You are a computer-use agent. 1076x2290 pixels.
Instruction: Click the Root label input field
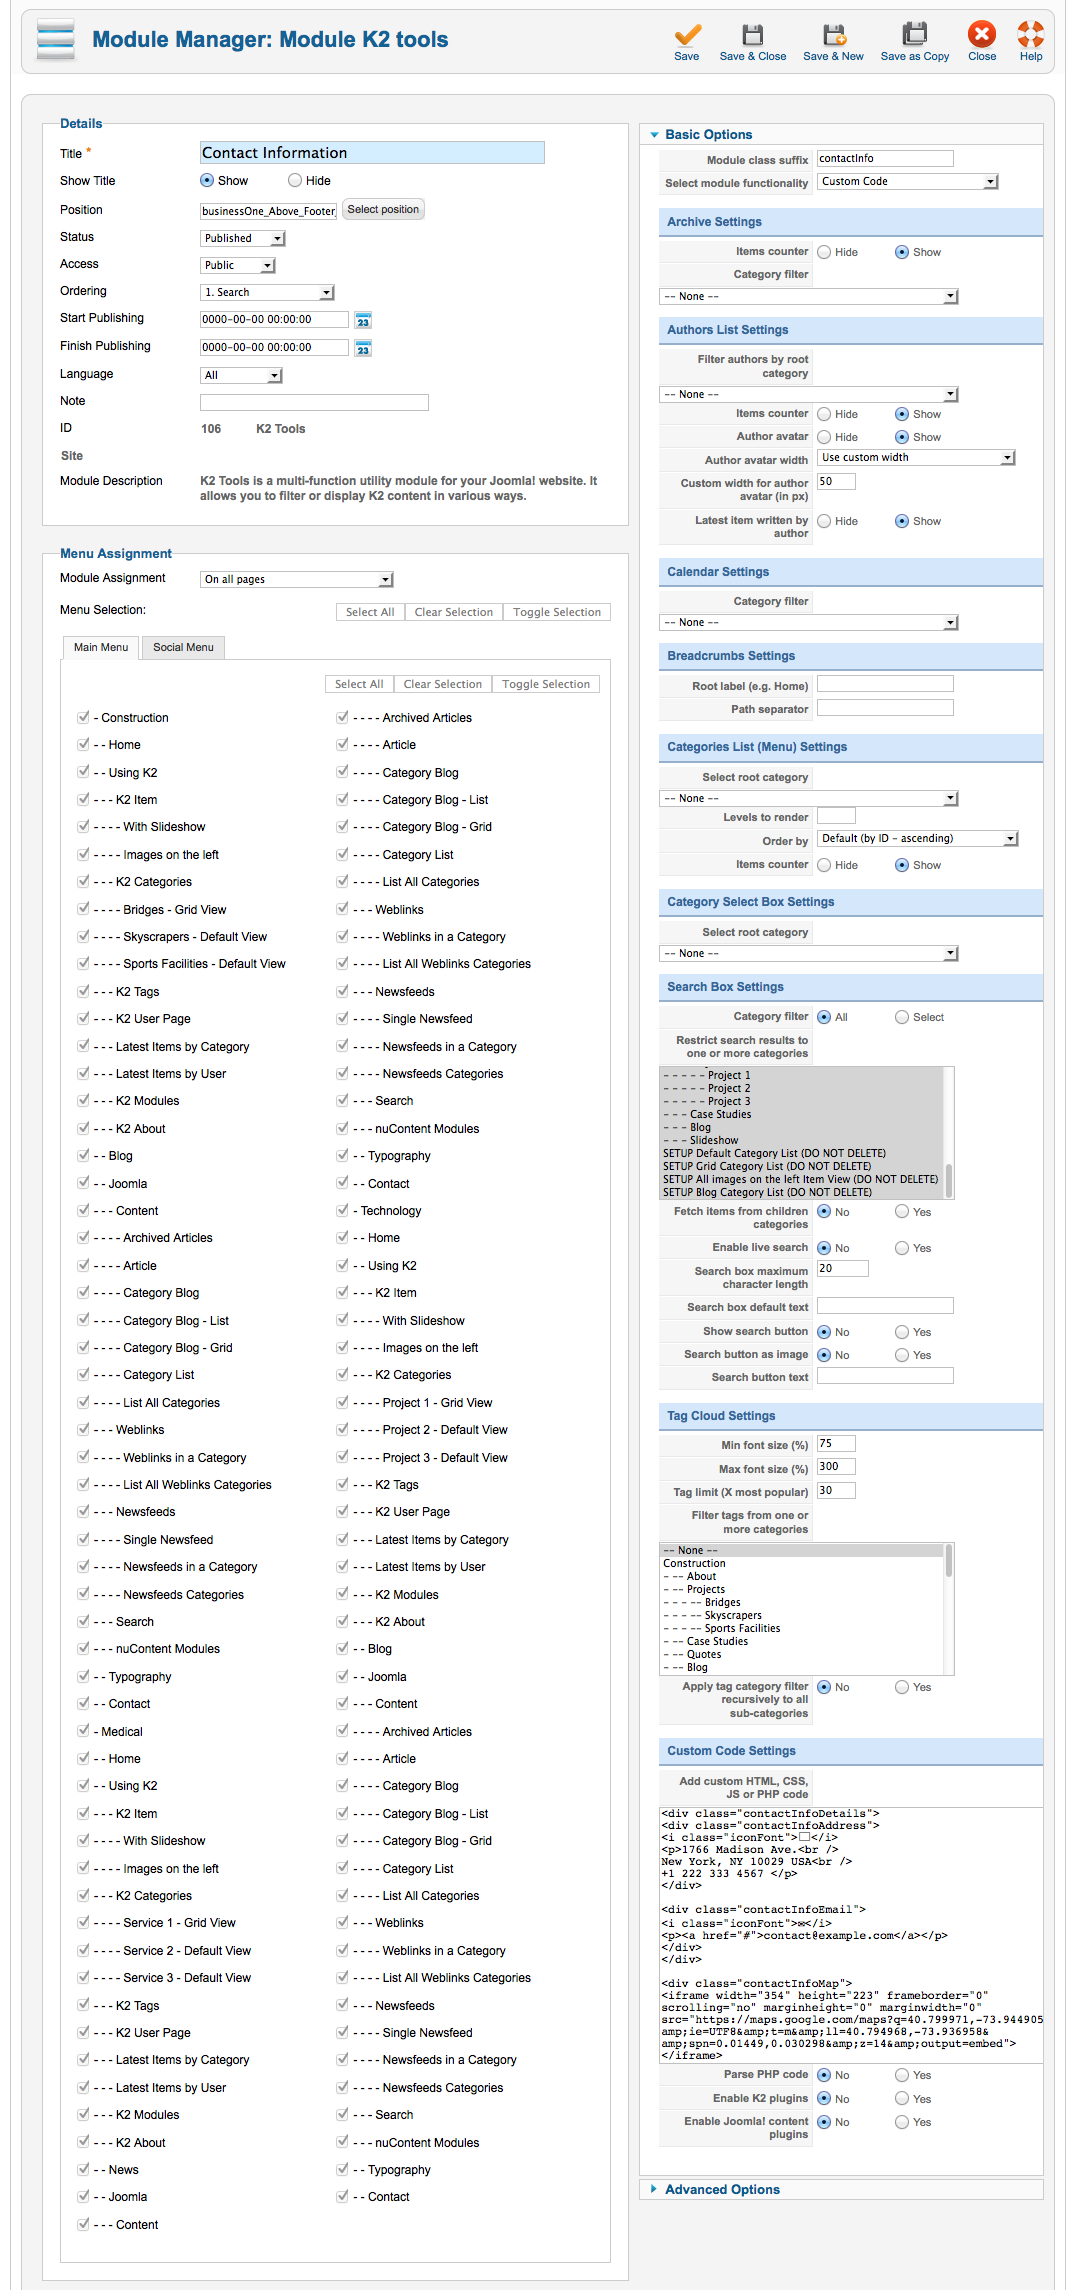click(885, 684)
